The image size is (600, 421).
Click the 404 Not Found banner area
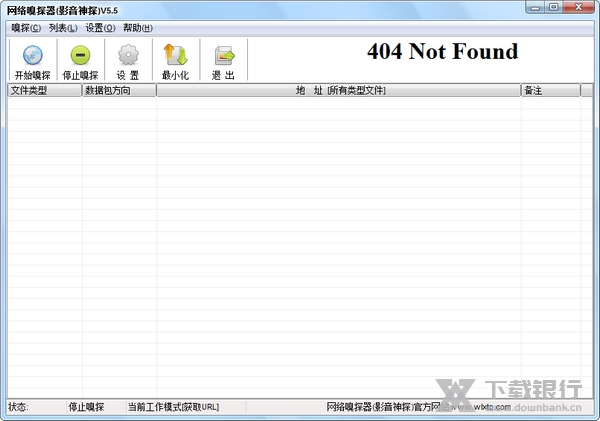[x=442, y=52]
